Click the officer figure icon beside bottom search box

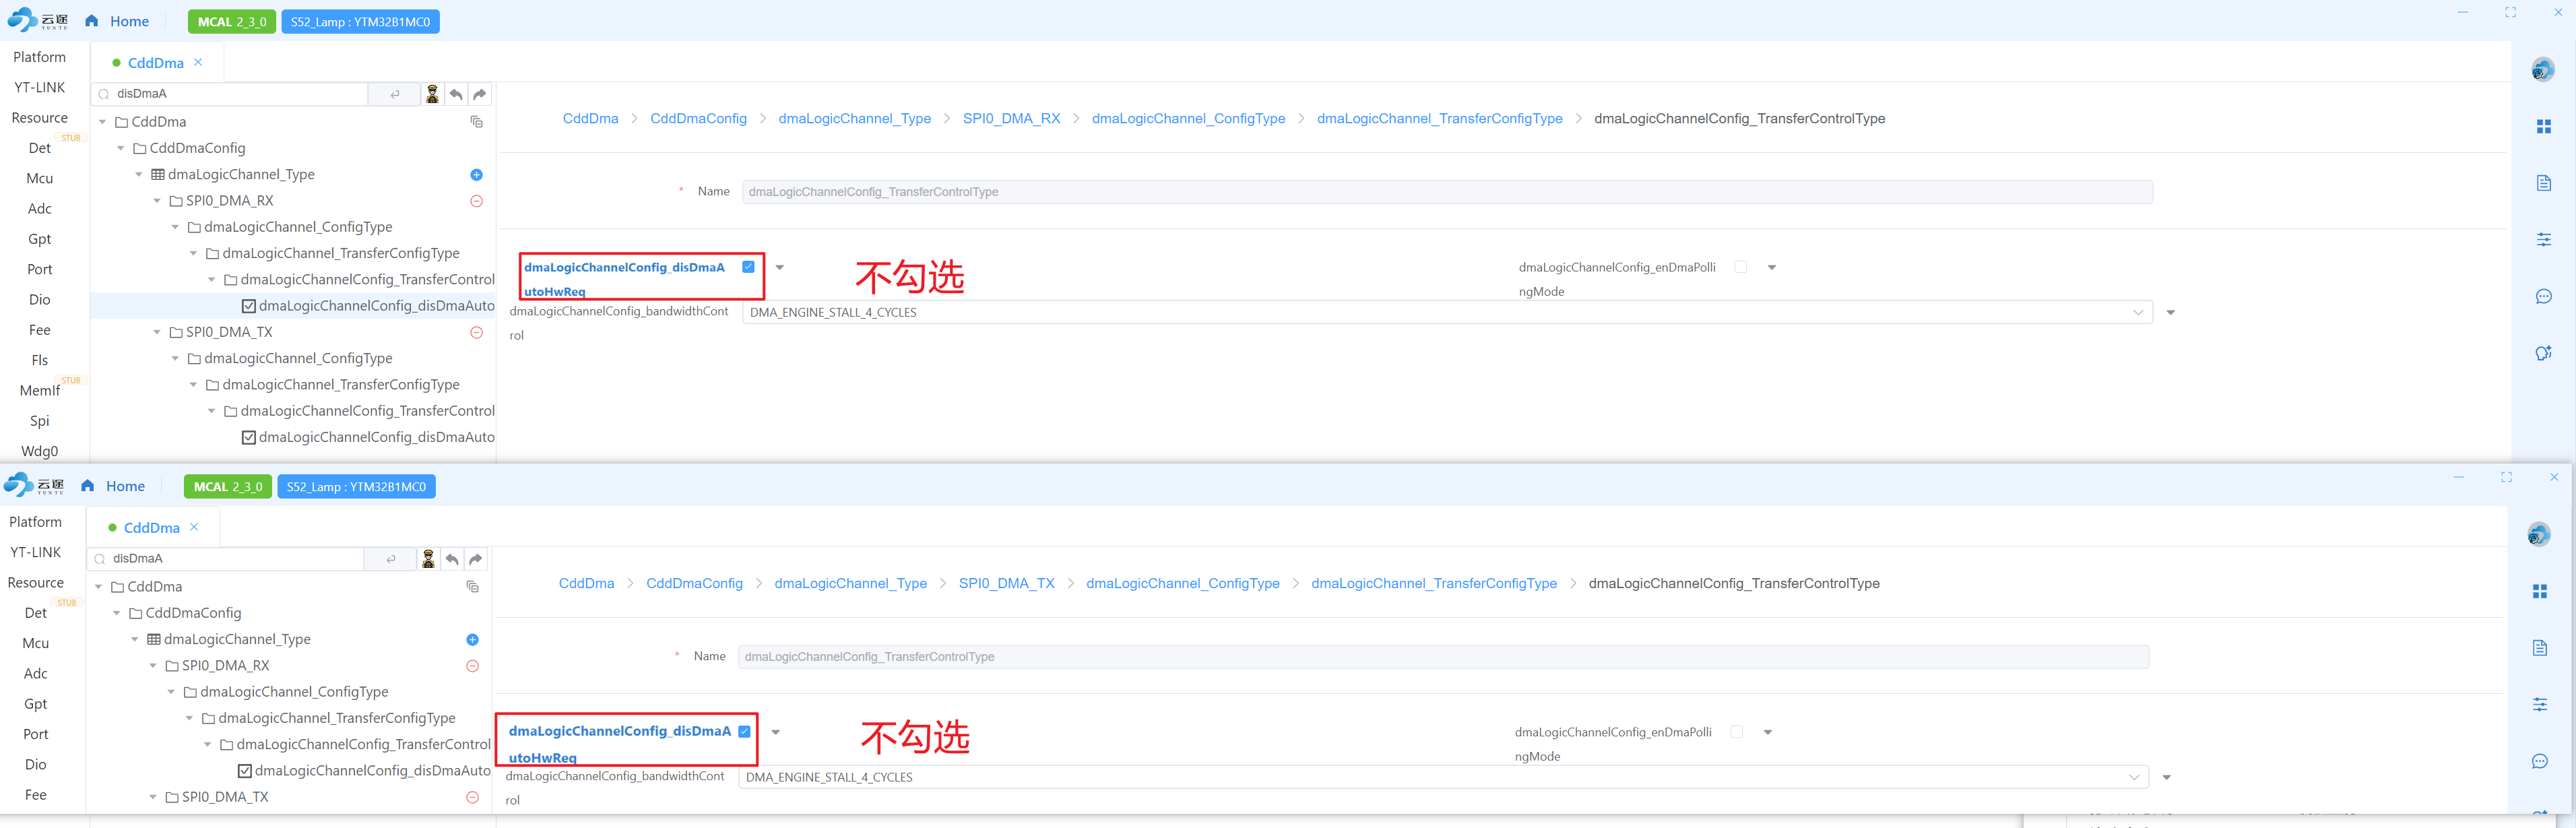click(428, 559)
